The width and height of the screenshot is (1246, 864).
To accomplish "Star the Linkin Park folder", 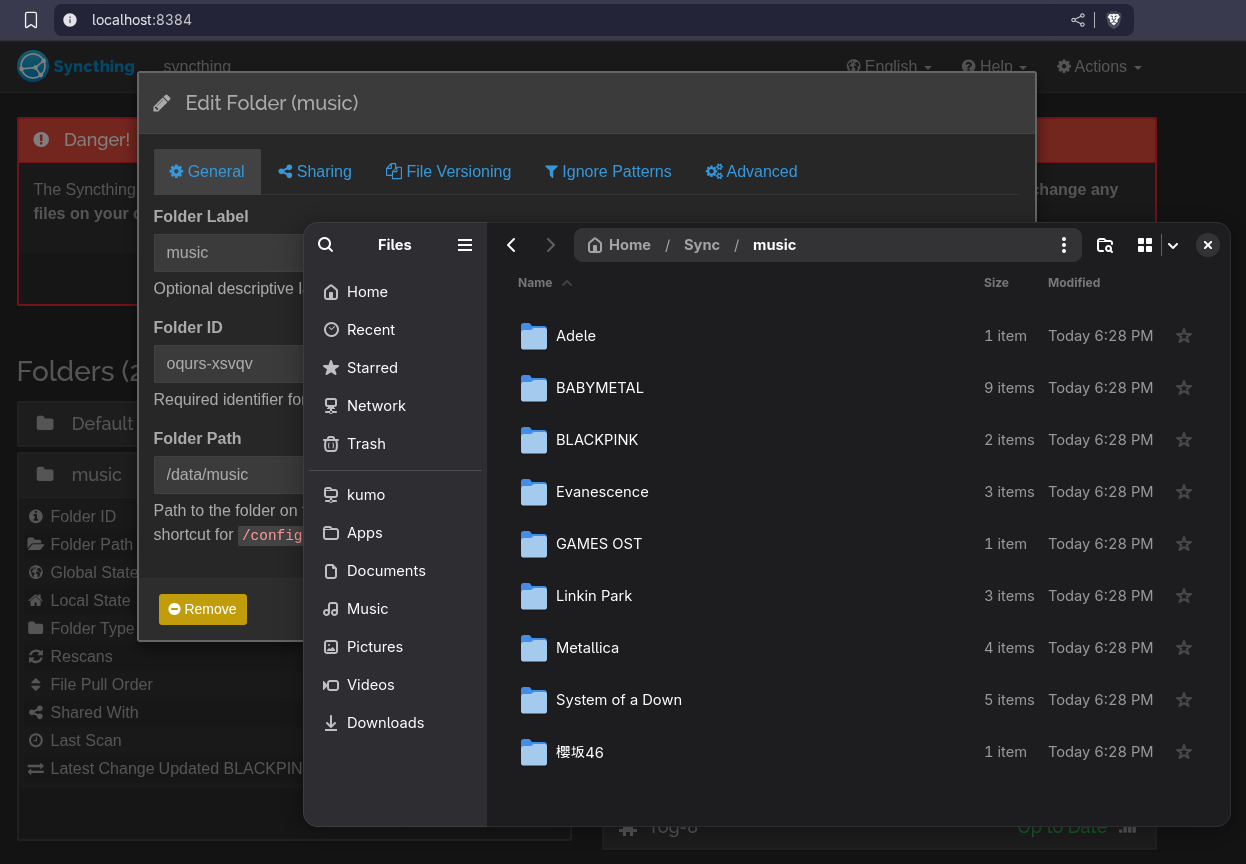I will tap(1184, 596).
